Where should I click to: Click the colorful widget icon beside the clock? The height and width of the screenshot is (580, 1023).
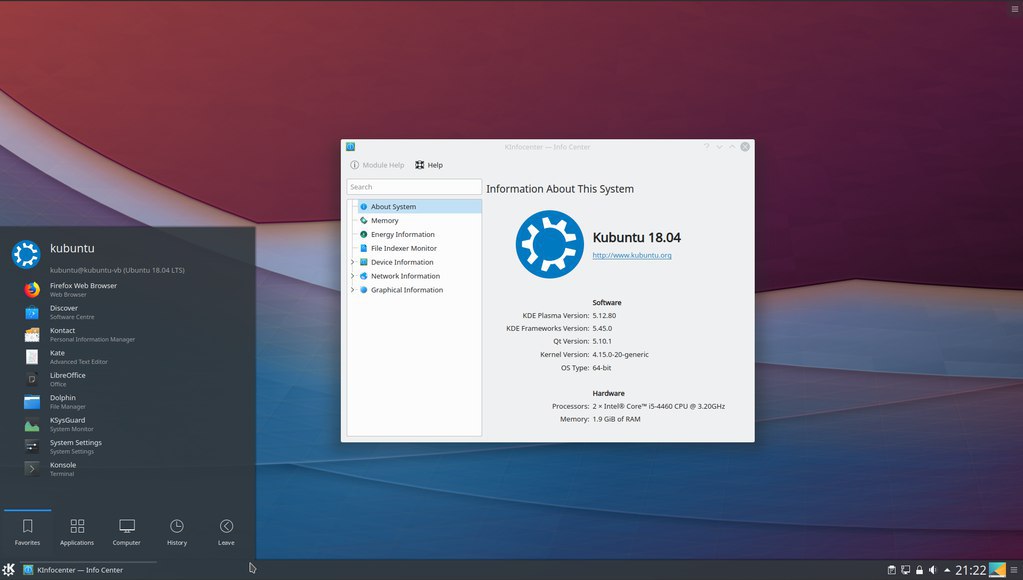(x=997, y=570)
